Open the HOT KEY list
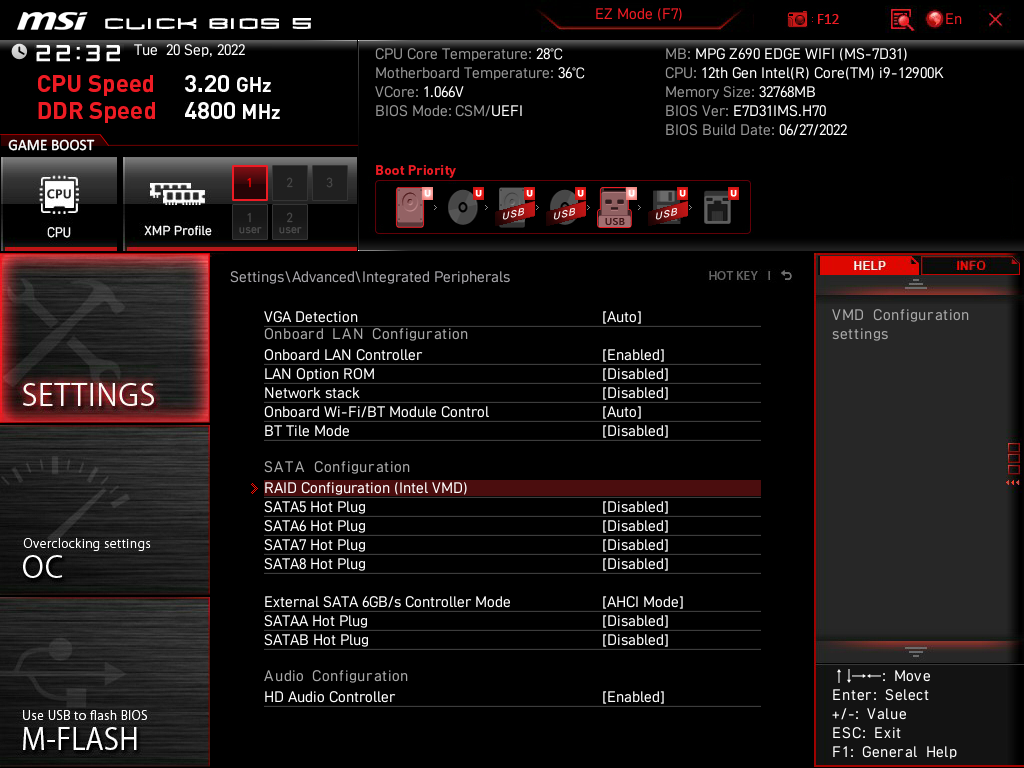Screen dimensions: 1024x768 [x=733, y=276]
